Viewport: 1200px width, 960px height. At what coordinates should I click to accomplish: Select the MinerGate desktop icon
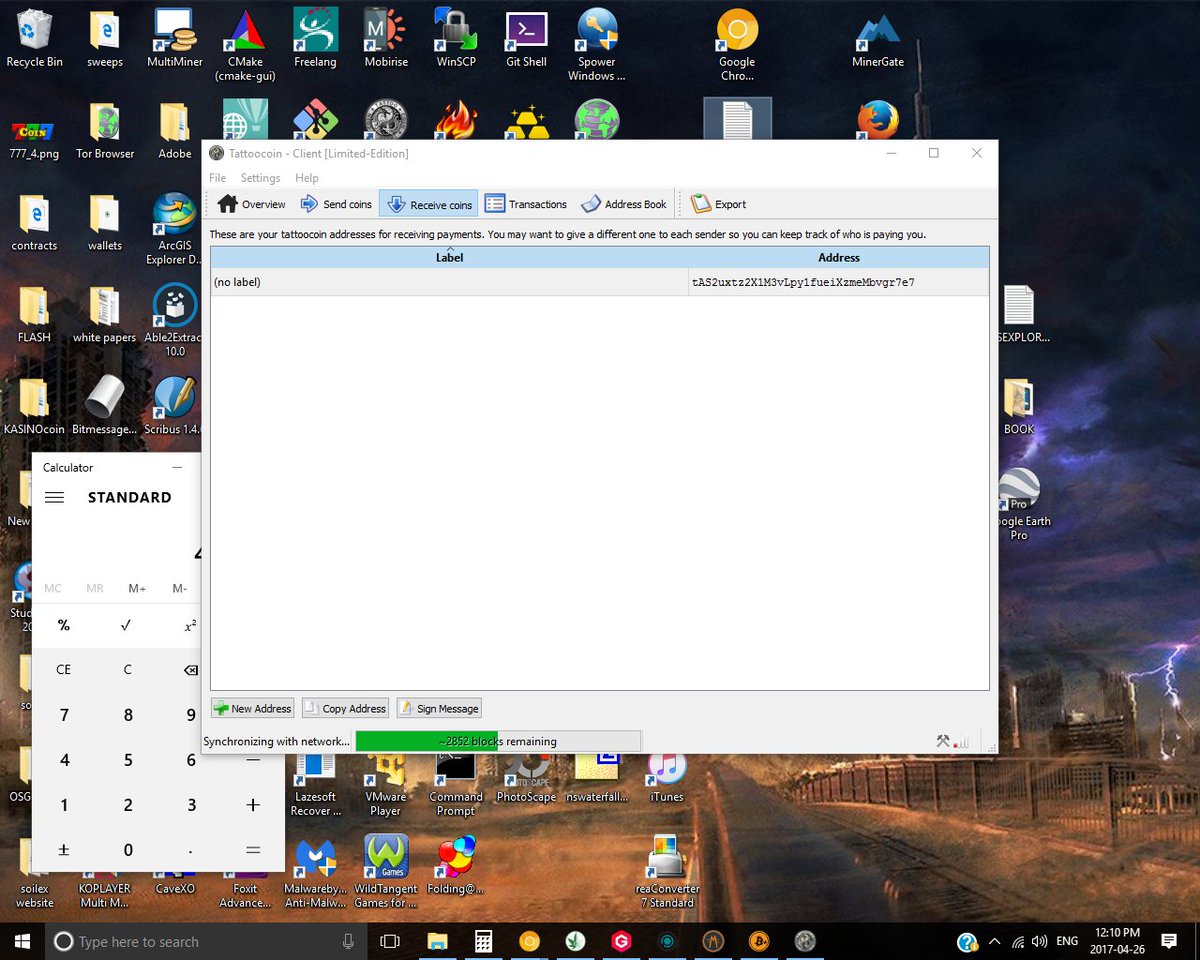[x=878, y=38]
